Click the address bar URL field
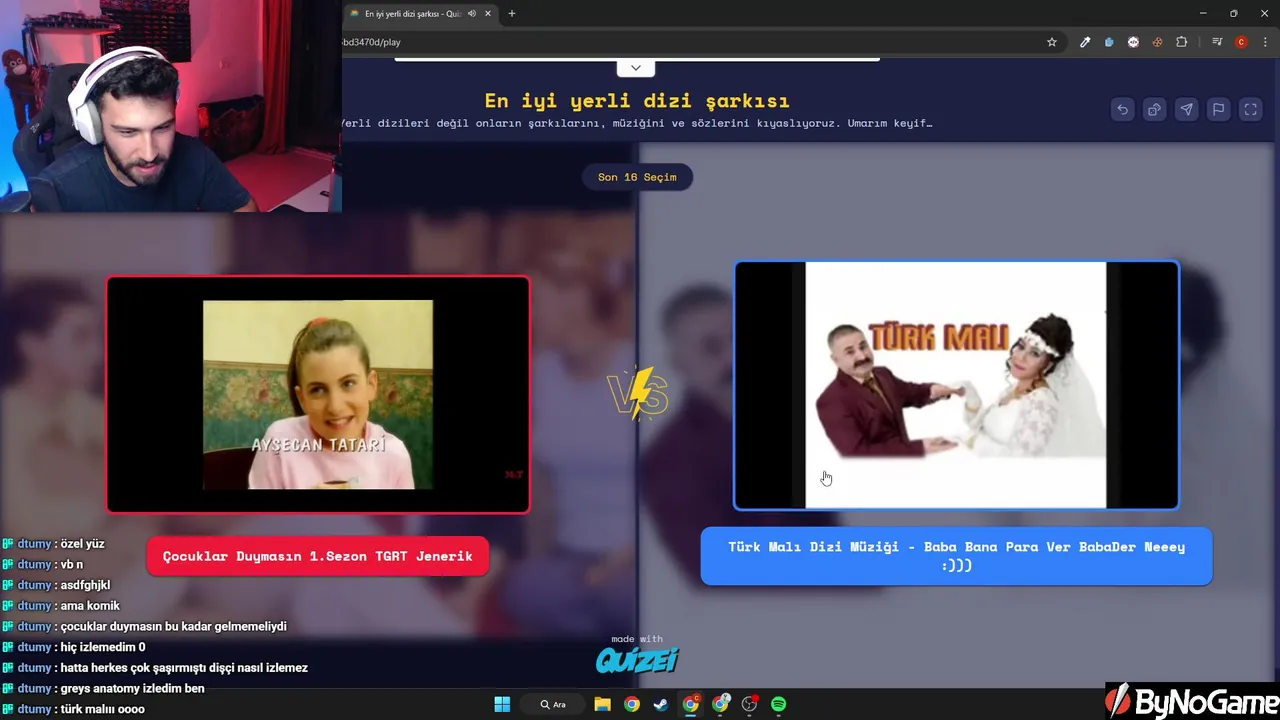 pyautogui.click(x=690, y=42)
